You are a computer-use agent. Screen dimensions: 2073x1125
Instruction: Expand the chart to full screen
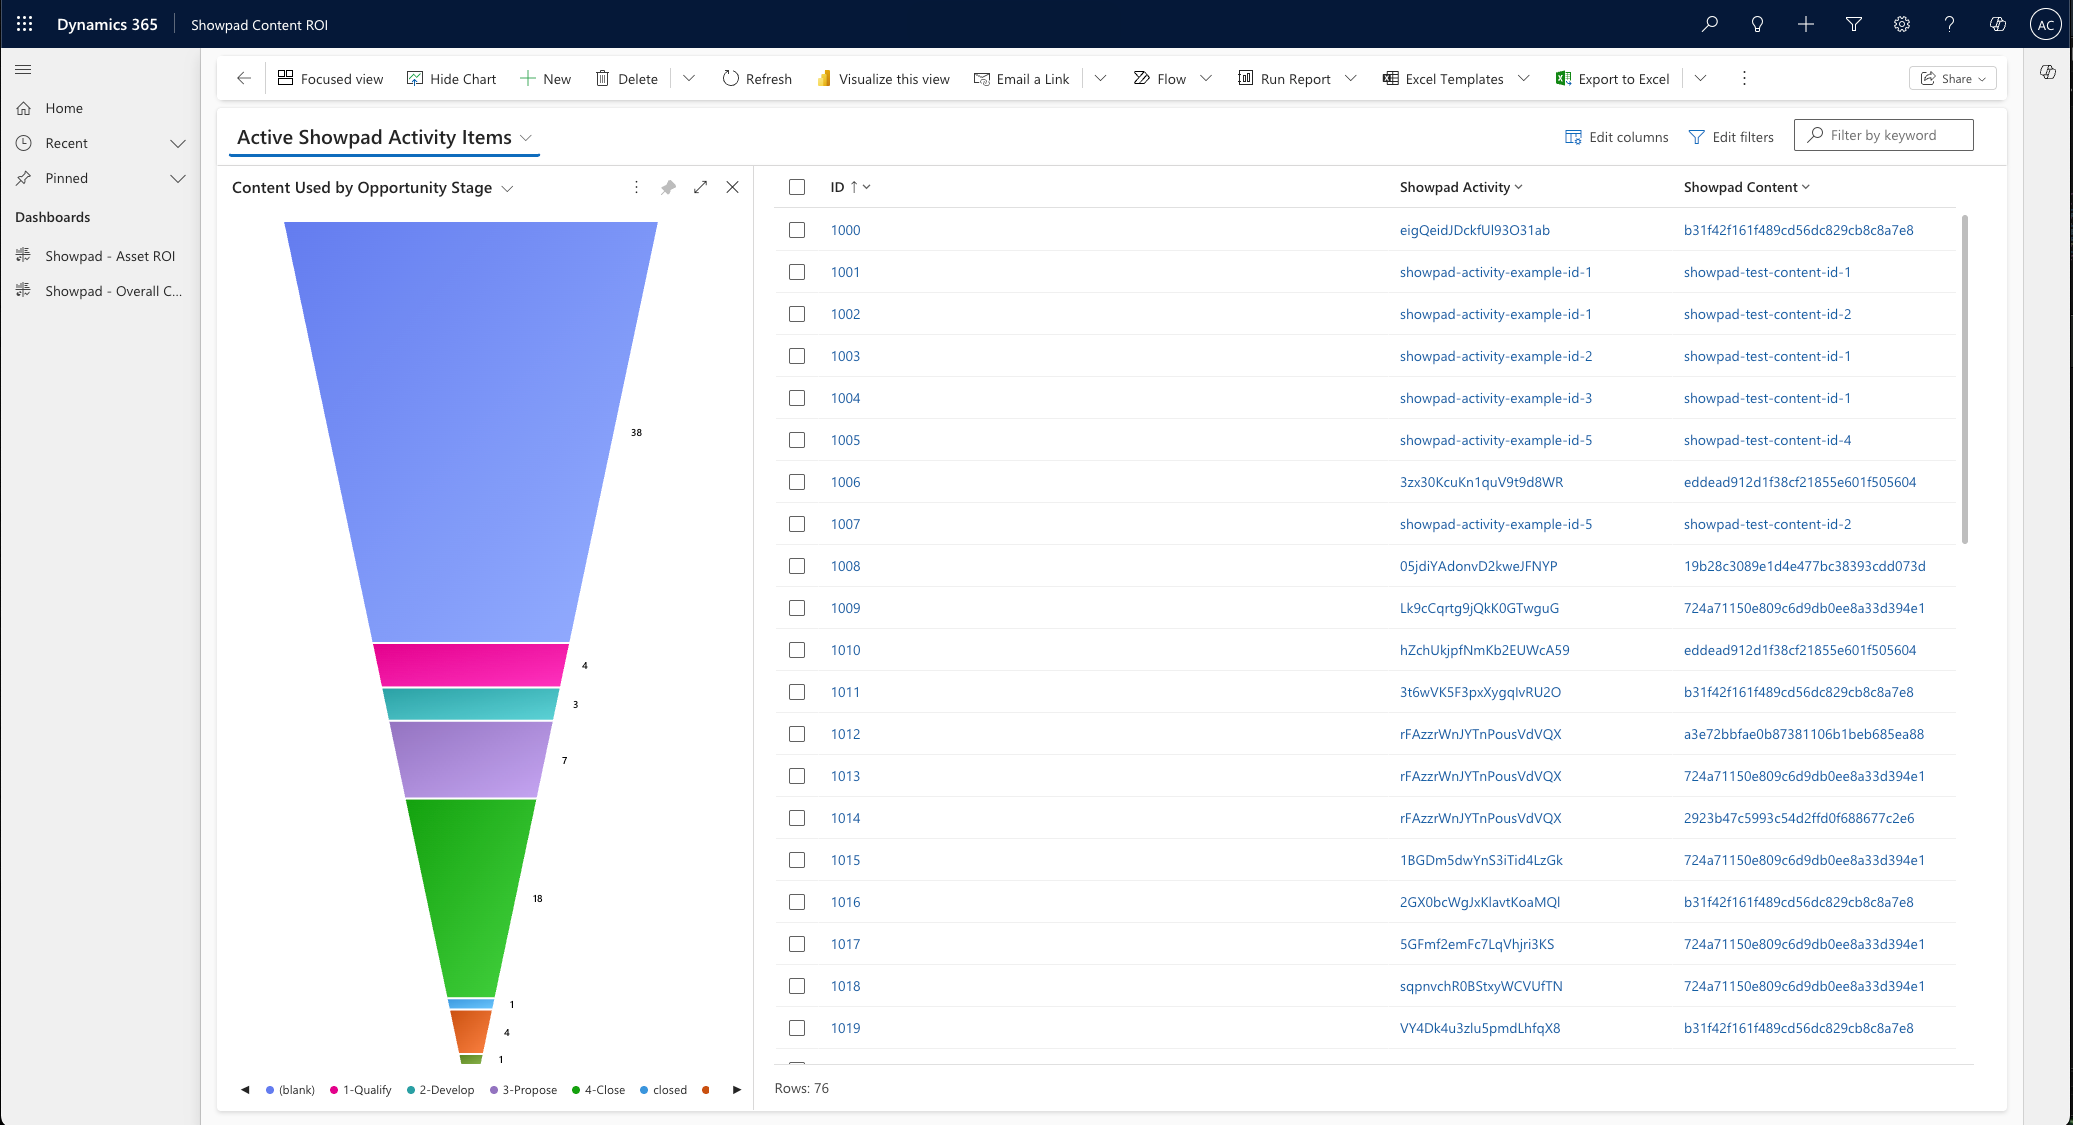700,187
